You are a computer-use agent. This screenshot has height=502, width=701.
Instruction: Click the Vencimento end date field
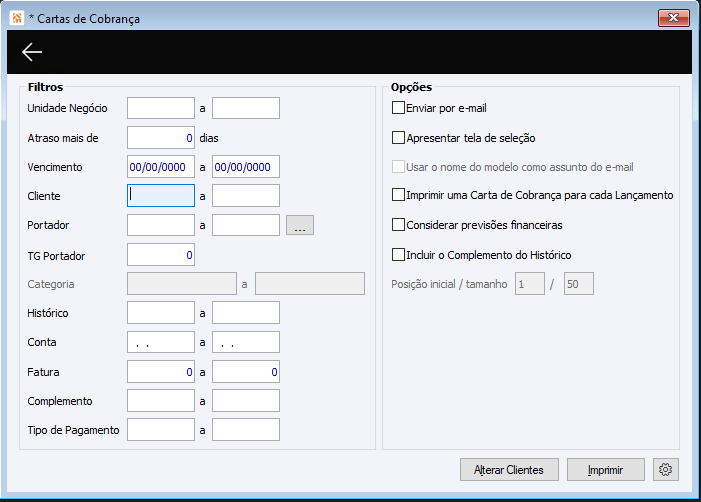point(246,167)
